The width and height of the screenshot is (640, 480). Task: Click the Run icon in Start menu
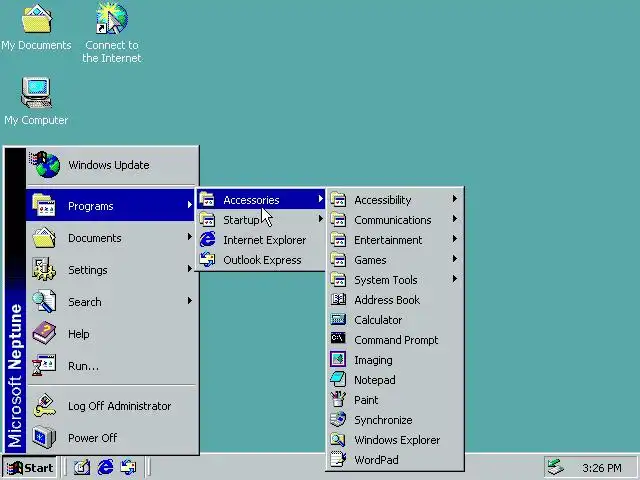click(44, 365)
